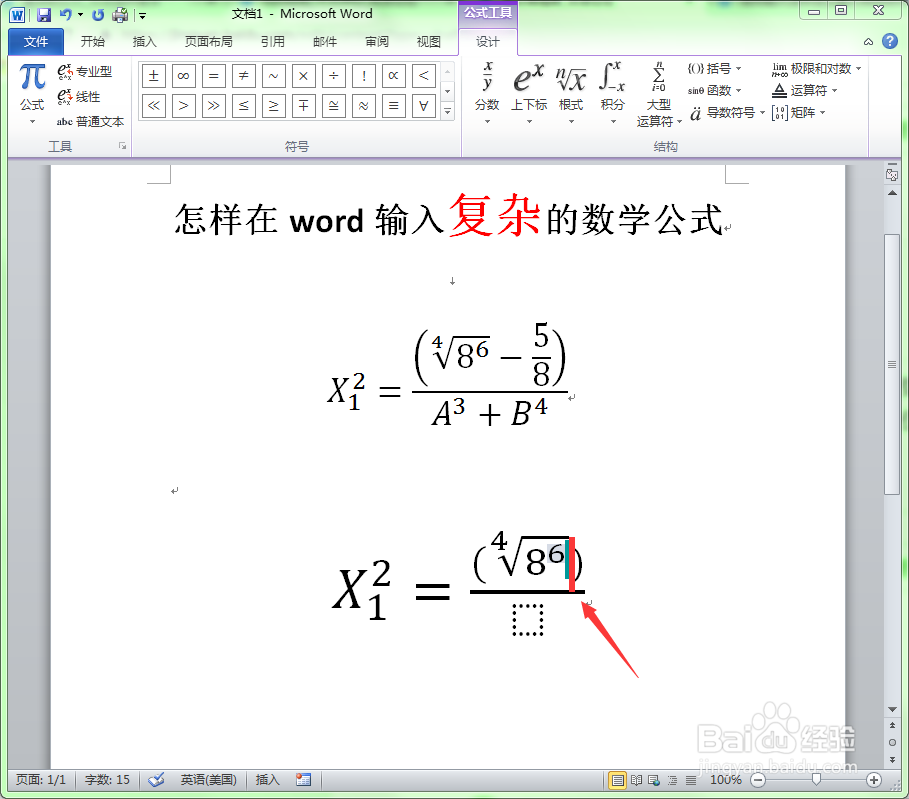Open the 引用 References tab
The image size is (909, 799).
point(272,41)
